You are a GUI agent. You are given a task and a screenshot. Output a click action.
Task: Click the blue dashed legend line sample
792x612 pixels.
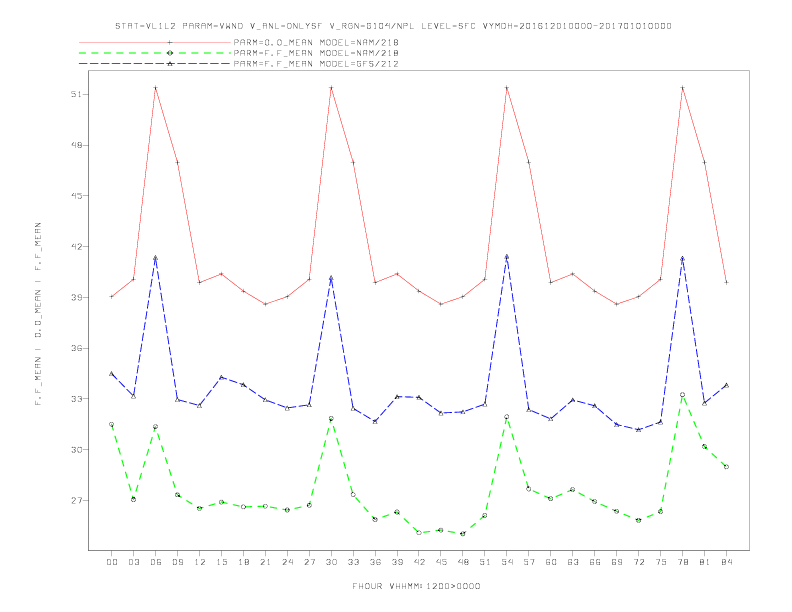(155, 64)
